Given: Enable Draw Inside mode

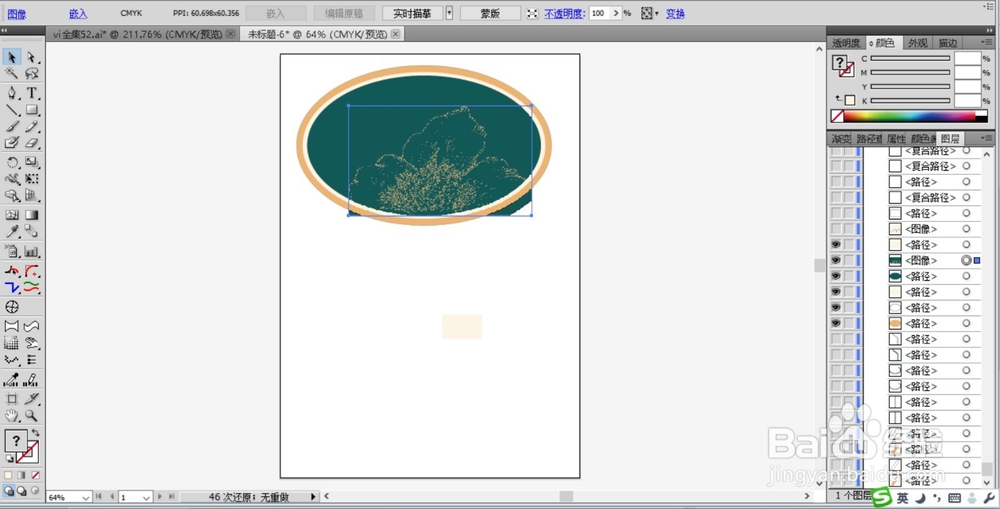Looking at the screenshot, I should [x=34, y=491].
